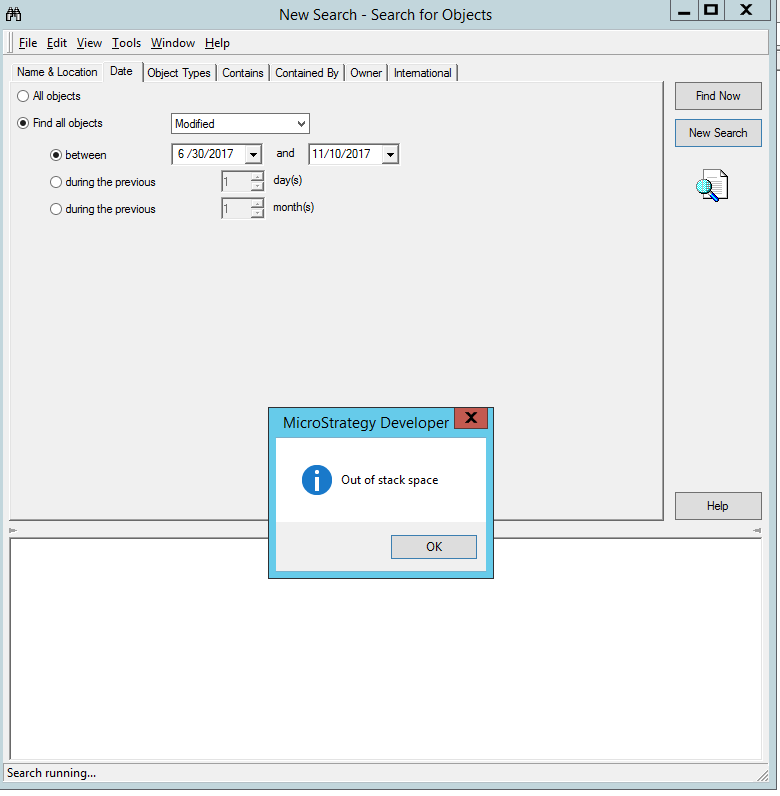Click the binoculars search icon in title bar
Screen dimensions: 780x796
[14, 14]
